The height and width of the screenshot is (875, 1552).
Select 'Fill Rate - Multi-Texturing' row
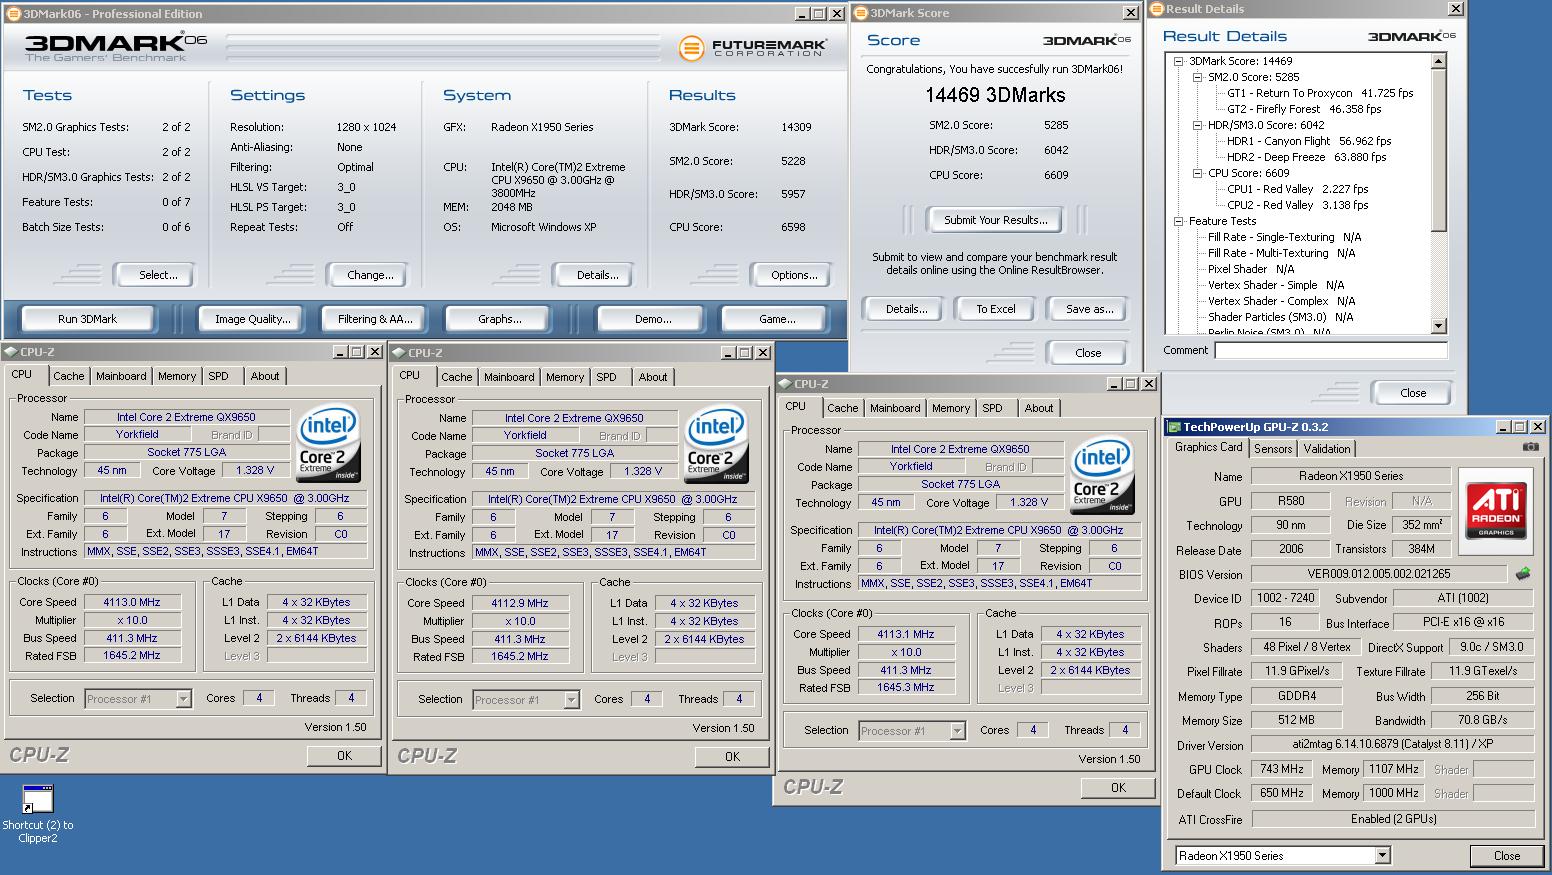(1281, 253)
